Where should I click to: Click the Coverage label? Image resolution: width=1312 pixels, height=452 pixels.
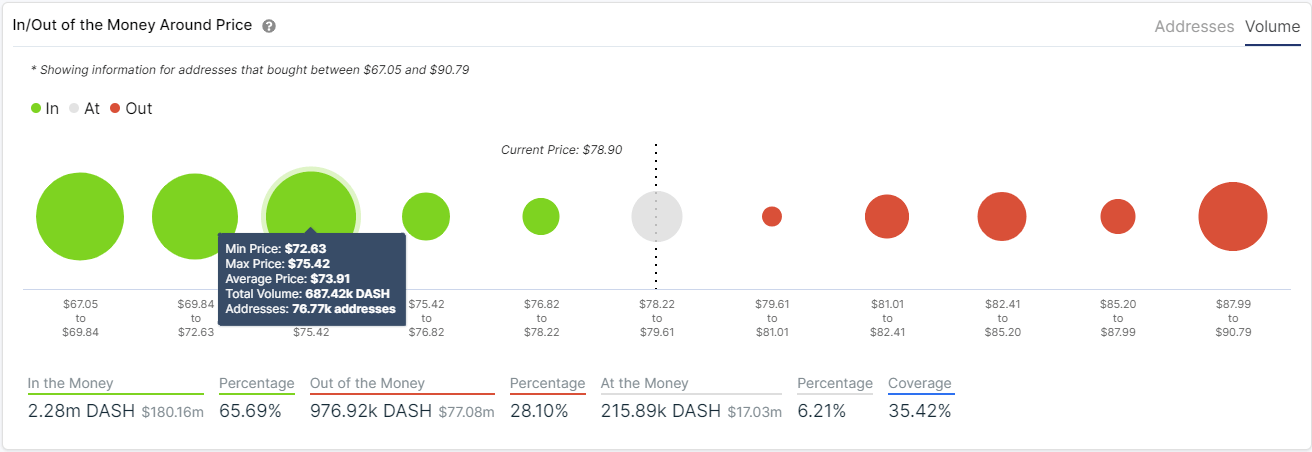(x=920, y=384)
